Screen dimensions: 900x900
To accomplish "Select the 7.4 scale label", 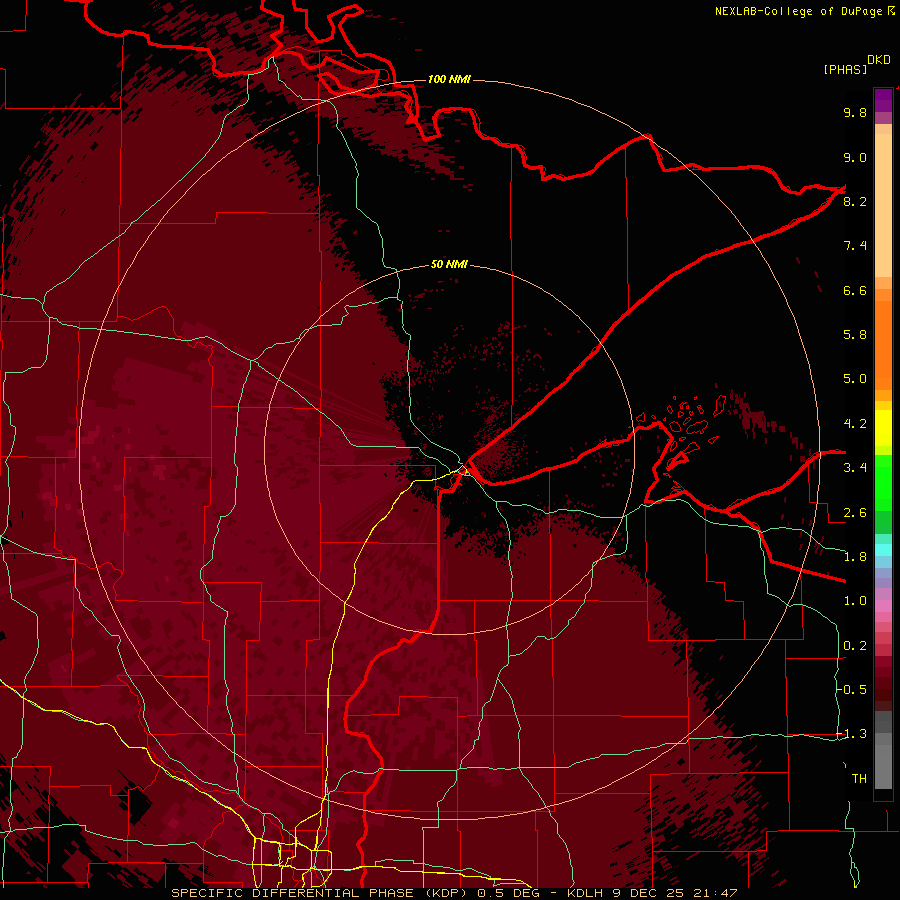I will pyautogui.click(x=855, y=246).
